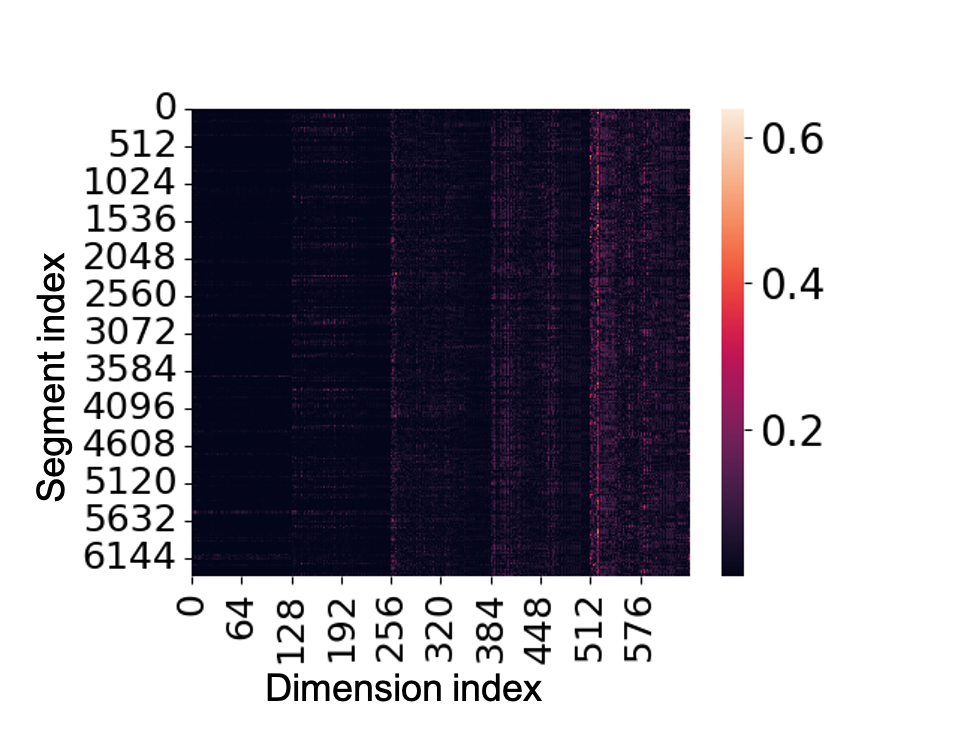Click the y-axis tick label 5120

(130, 482)
